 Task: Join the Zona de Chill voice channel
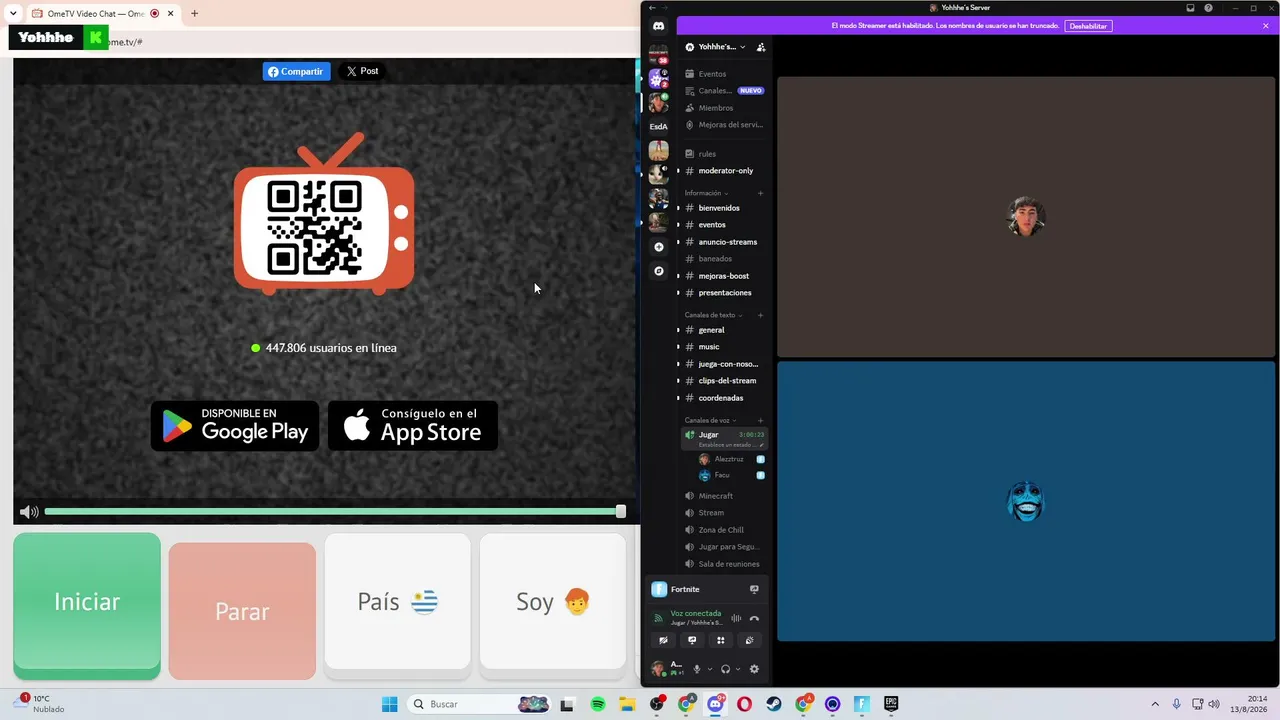(720, 530)
